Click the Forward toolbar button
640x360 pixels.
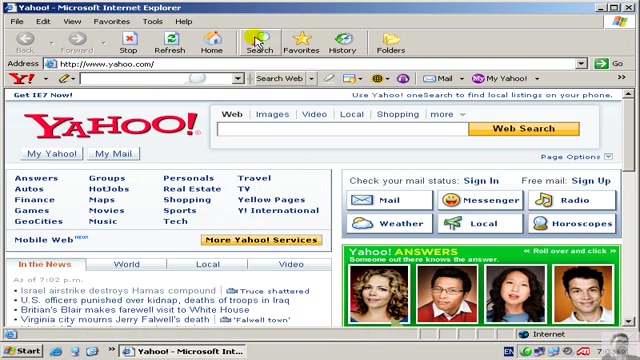pyautogui.click(x=77, y=43)
